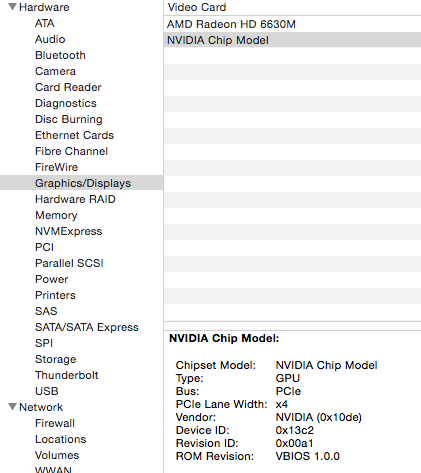Open the Memory category
The height and width of the screenshot is (473, 421).
[x=56, y=215]
